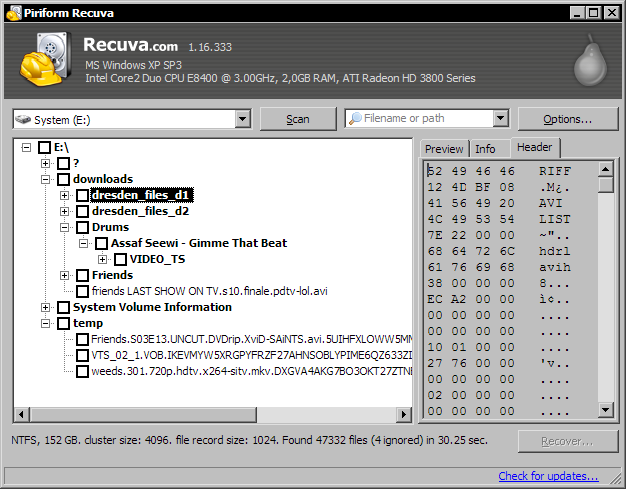The image size is (626, 489).
Task: Maximize the Piriform Recuva window
Action: coord(594,13)
